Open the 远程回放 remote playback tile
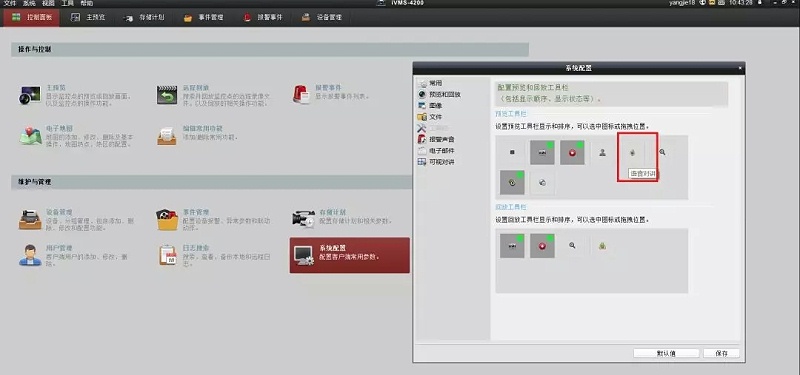800x375 pixels. click(214, 95)
